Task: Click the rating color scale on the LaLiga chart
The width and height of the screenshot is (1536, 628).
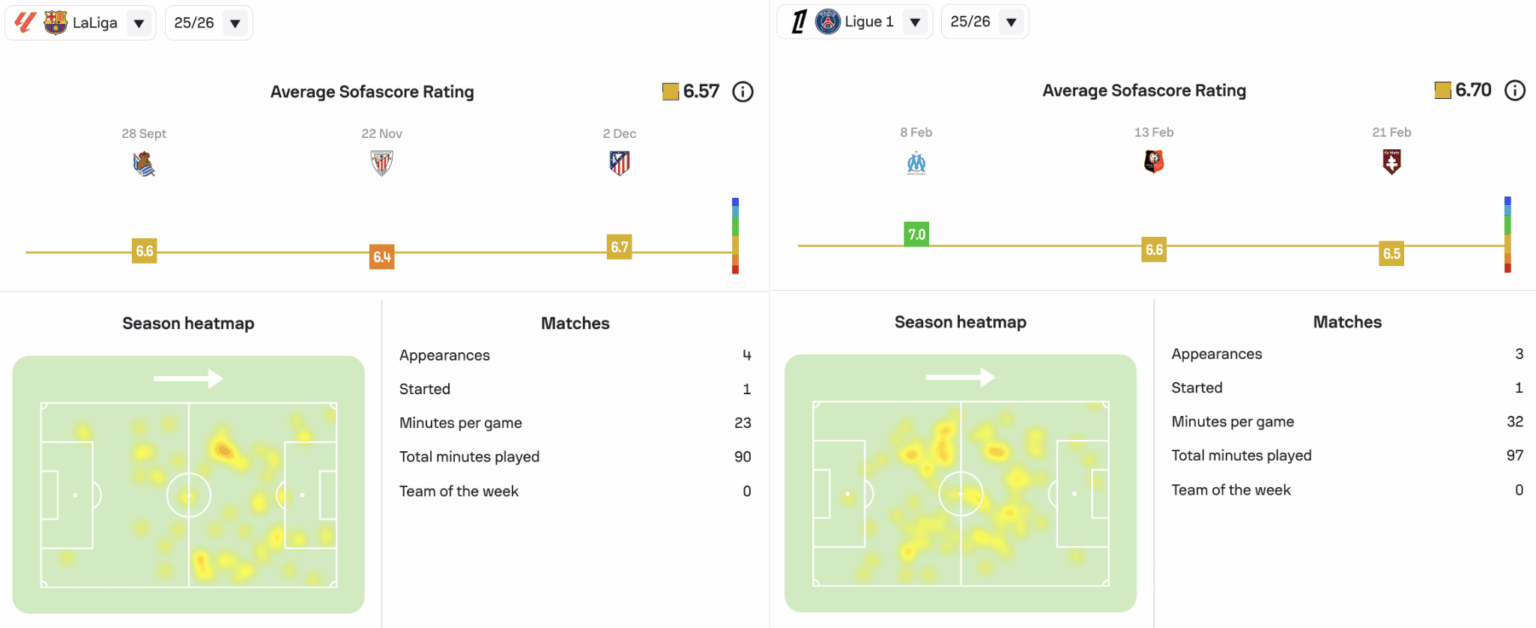Action: pyautogui.click(x=735, y=235)
